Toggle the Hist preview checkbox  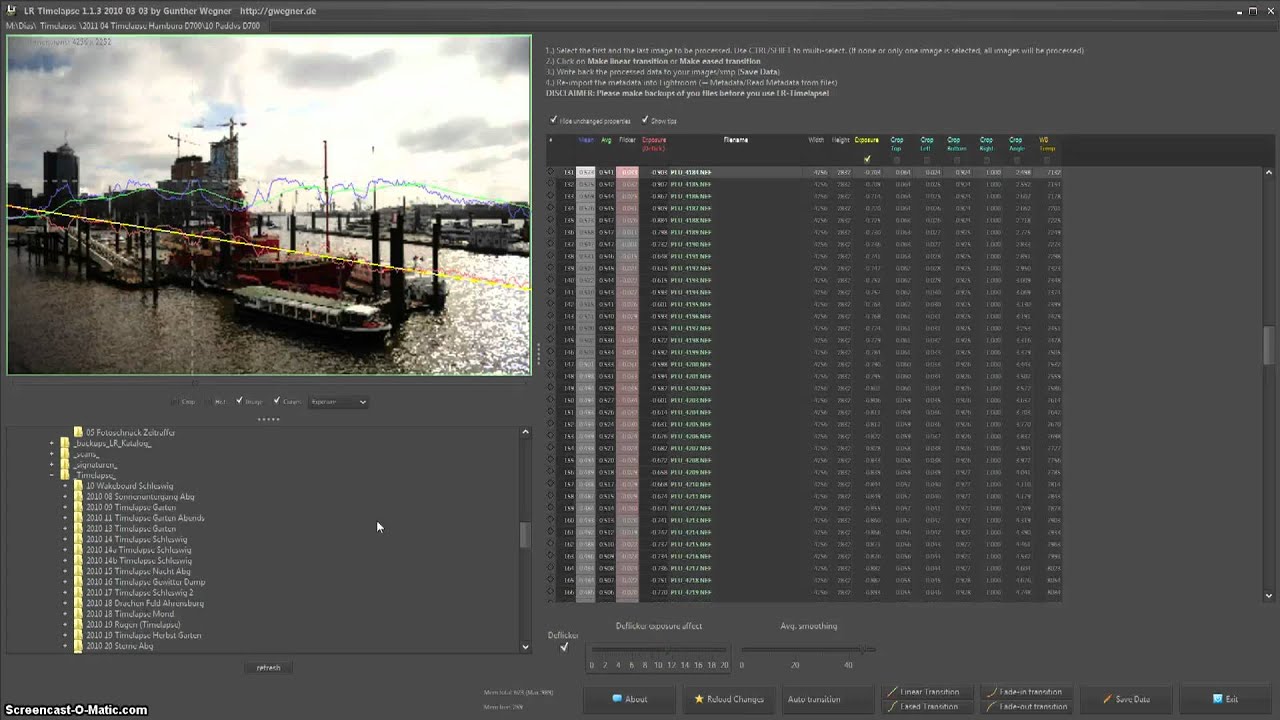[208, 402]
